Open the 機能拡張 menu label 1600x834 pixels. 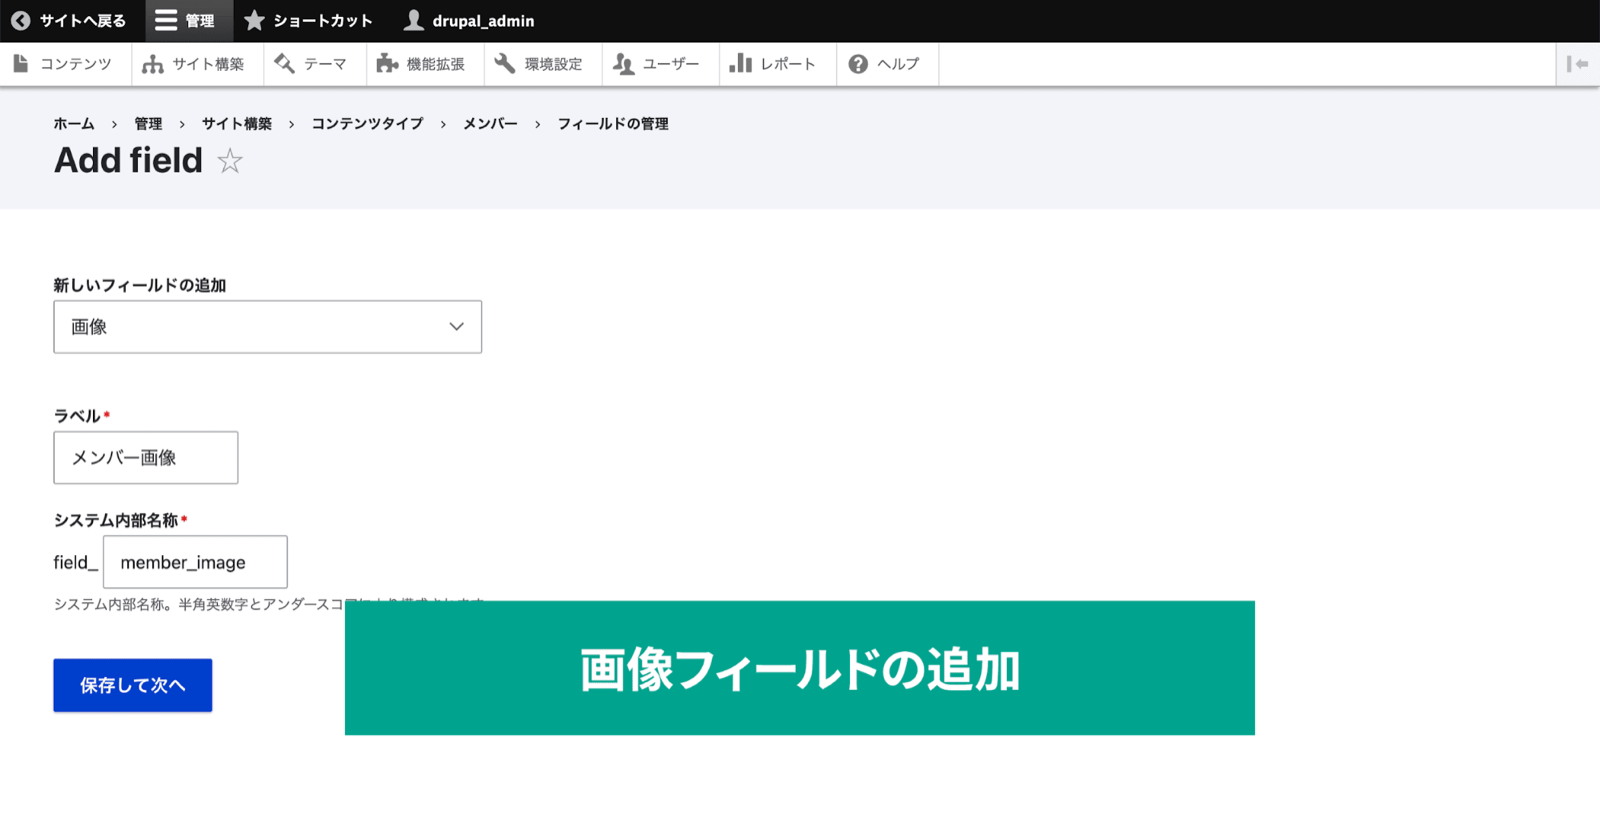(436, 64)
